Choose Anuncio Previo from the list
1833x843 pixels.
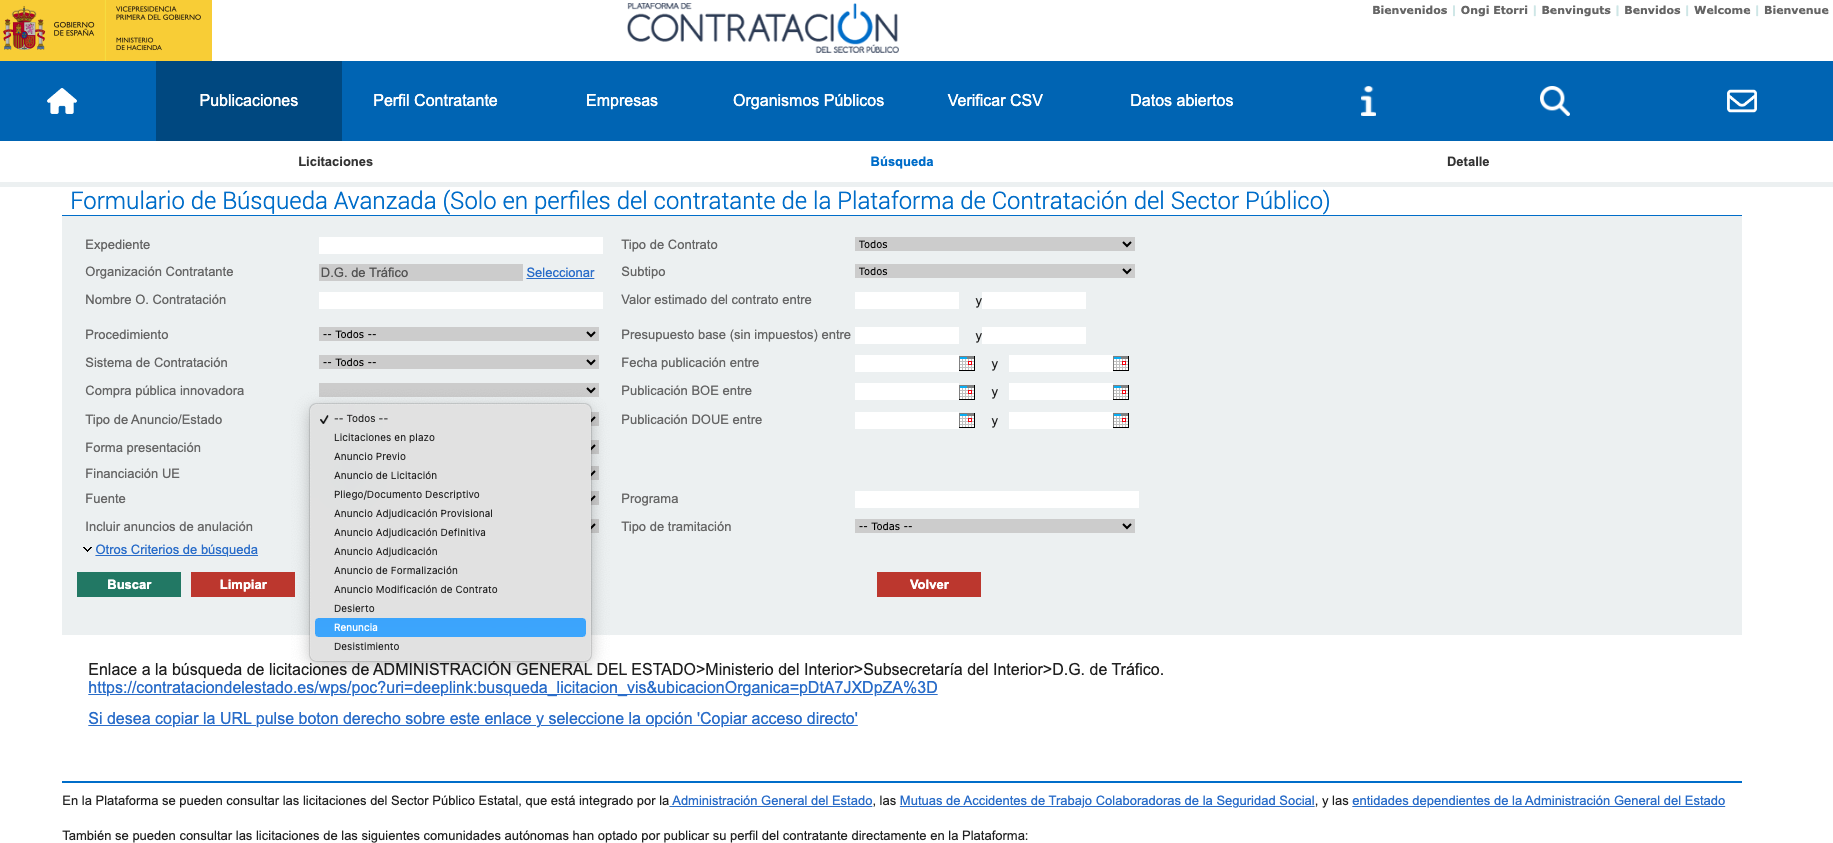click(450, 456)
